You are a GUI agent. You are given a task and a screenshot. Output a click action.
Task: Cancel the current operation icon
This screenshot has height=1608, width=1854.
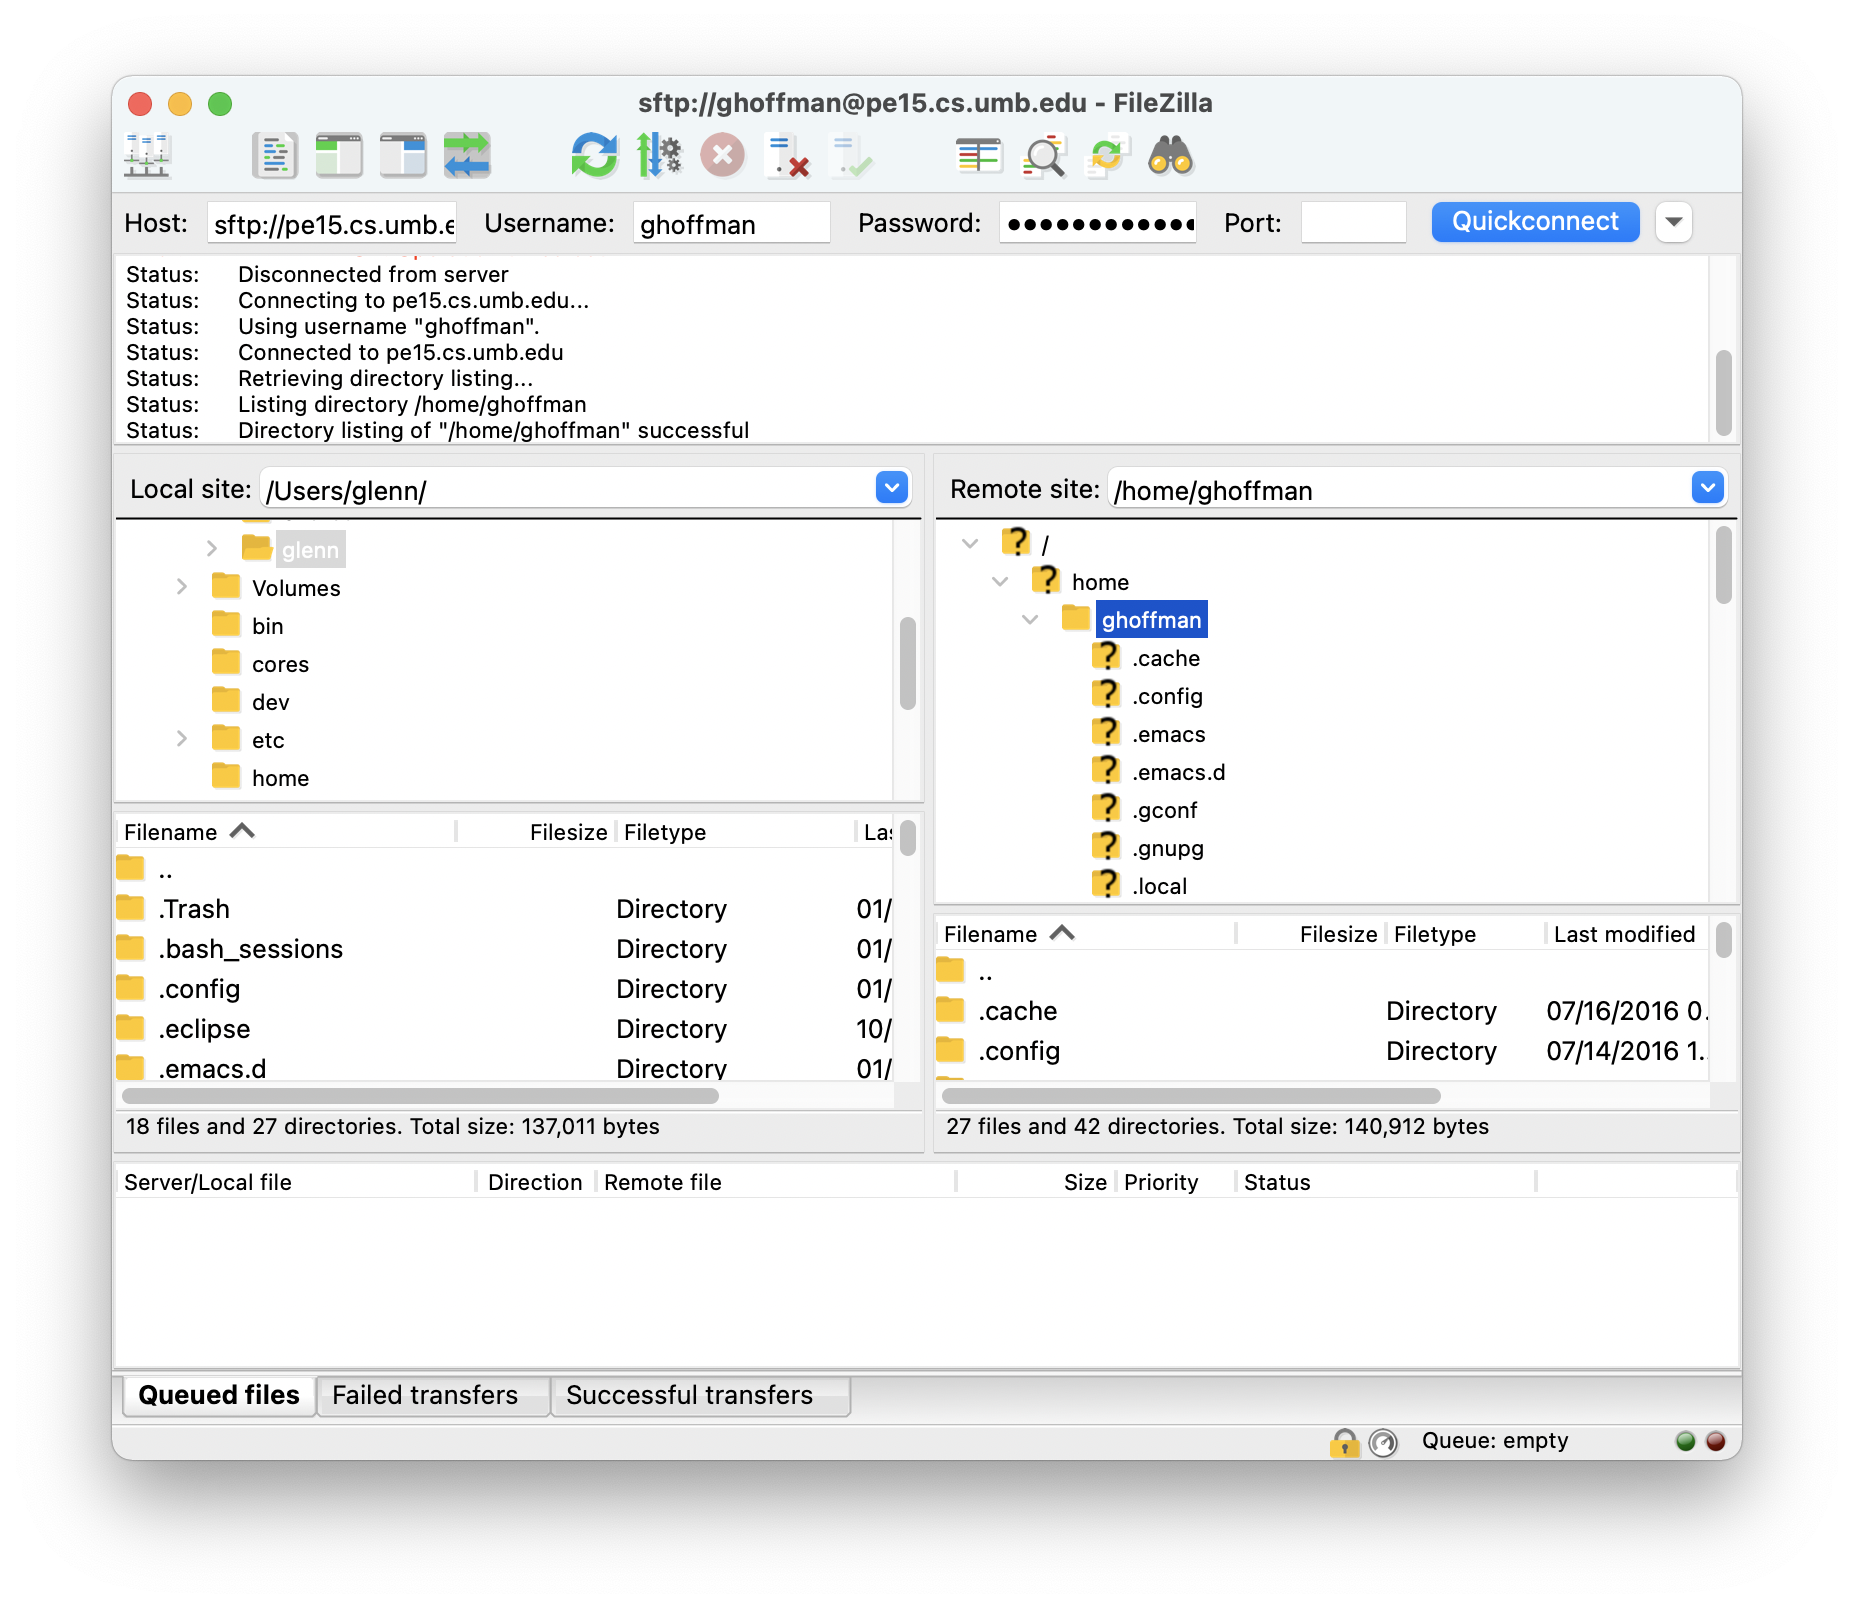point(723,156)
